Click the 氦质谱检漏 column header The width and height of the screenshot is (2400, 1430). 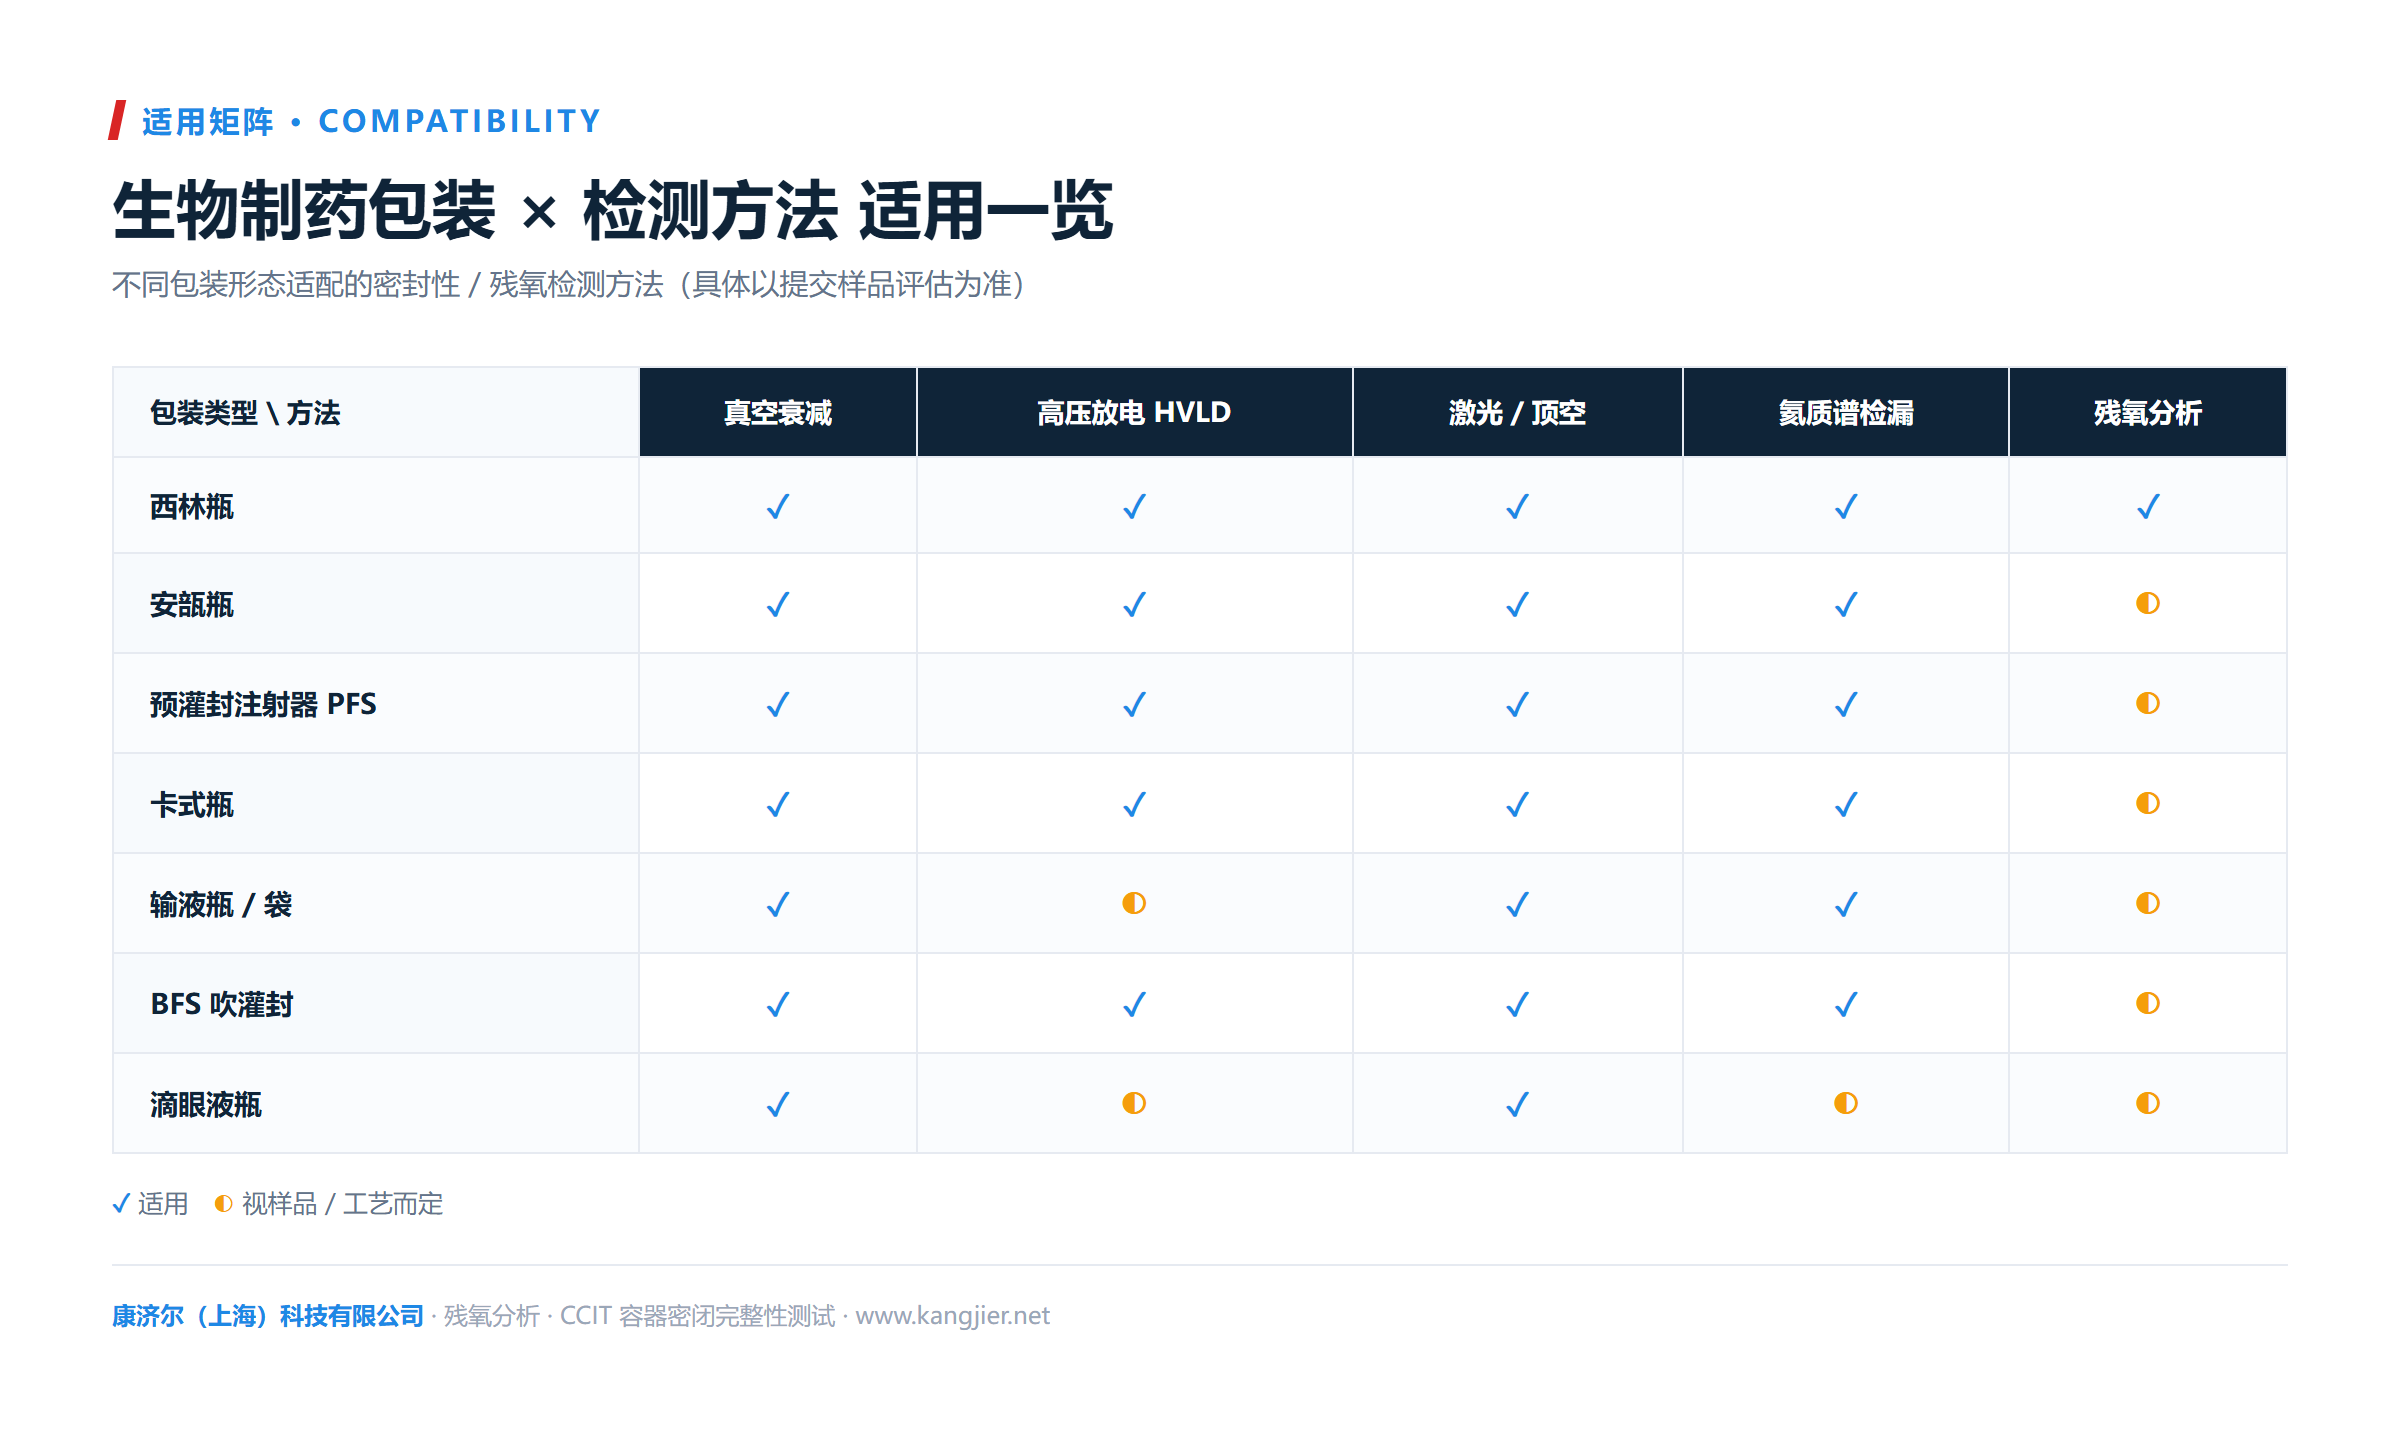[x=1845, y=412]
